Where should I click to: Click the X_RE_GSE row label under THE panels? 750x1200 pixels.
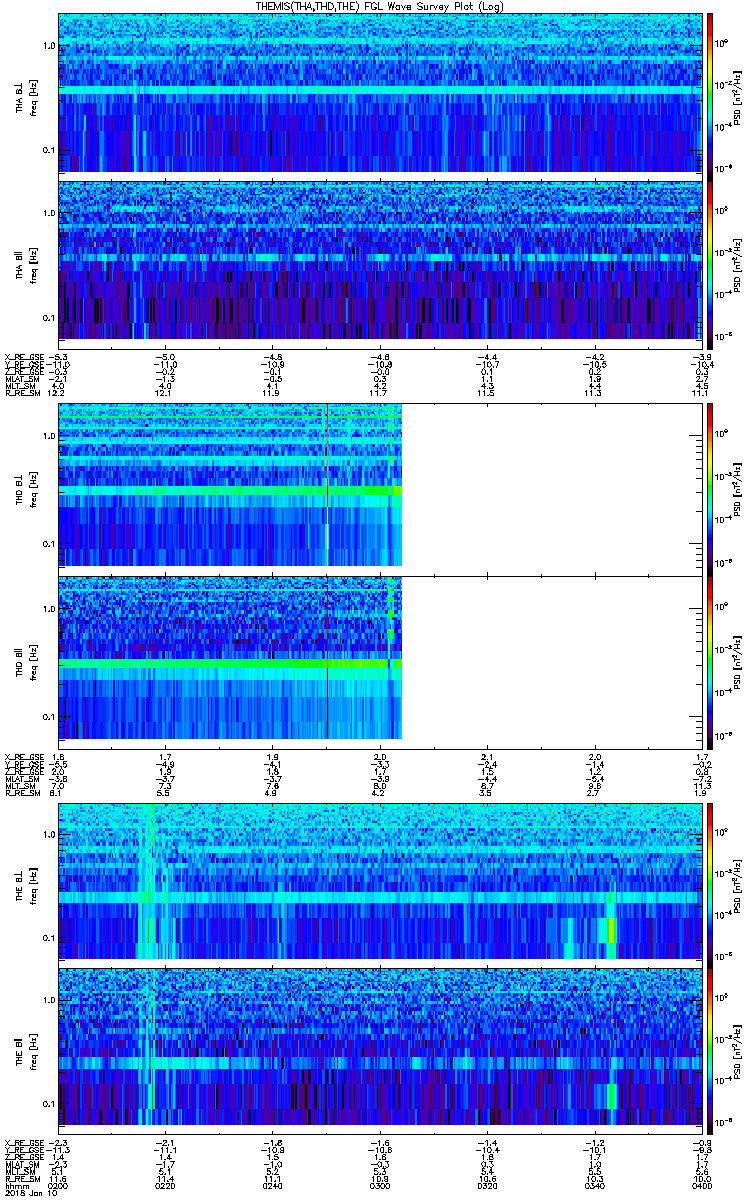pyautogui.click(x=23, y=1142)
